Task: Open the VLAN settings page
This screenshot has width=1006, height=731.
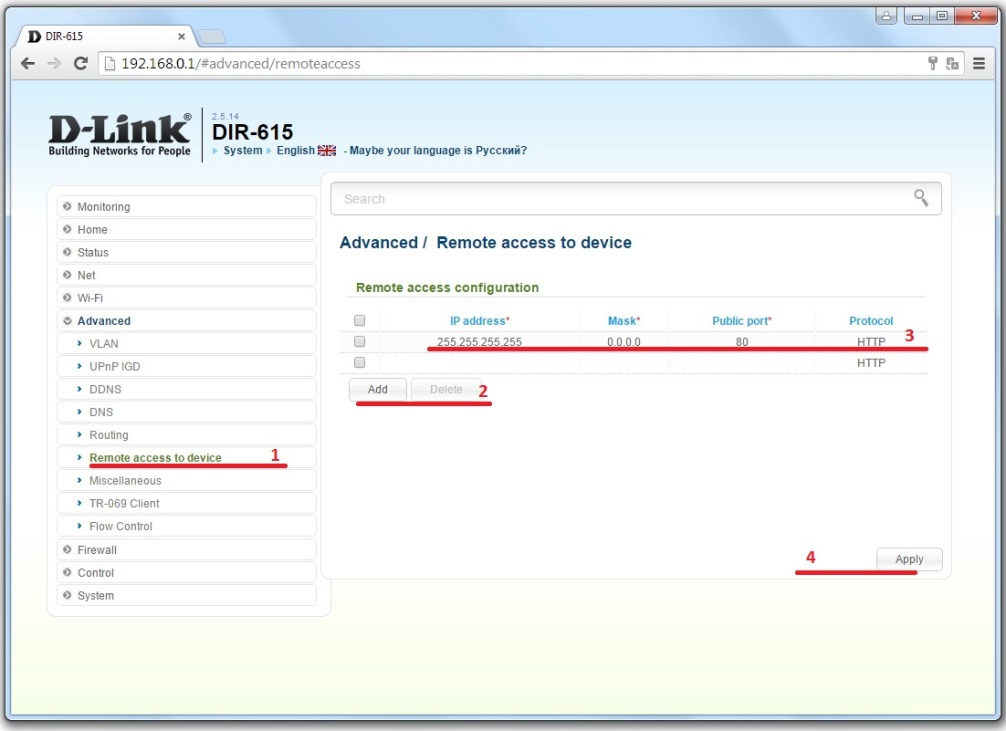Action: (x=186, y=343)
